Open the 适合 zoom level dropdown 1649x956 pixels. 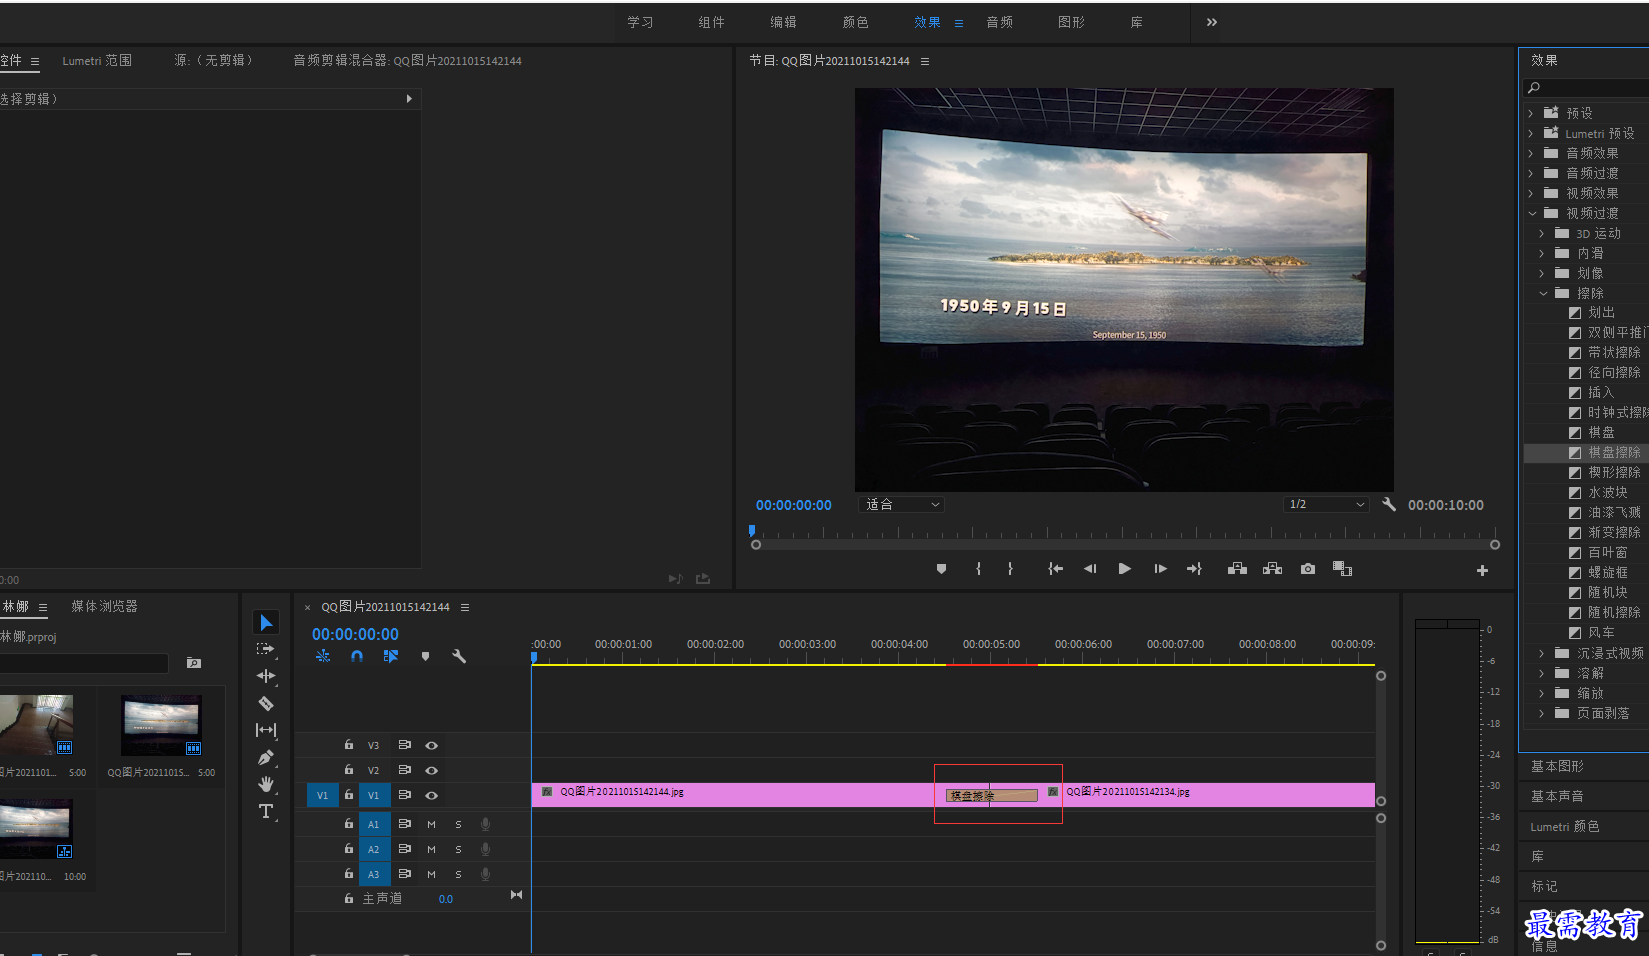901,505
